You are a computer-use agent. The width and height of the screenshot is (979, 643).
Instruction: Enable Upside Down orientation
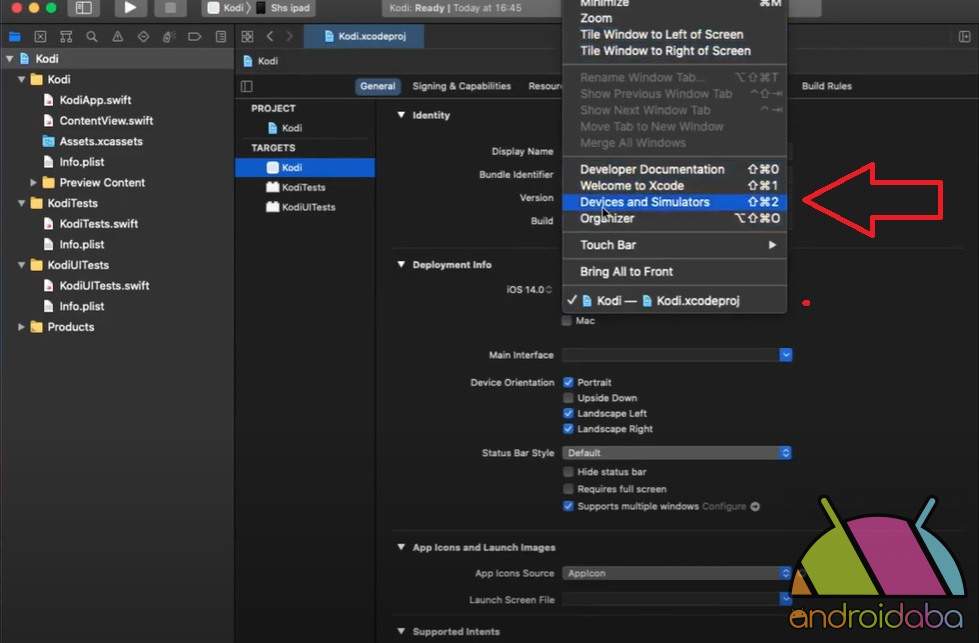pyautogui.click(x=568, y=398)
